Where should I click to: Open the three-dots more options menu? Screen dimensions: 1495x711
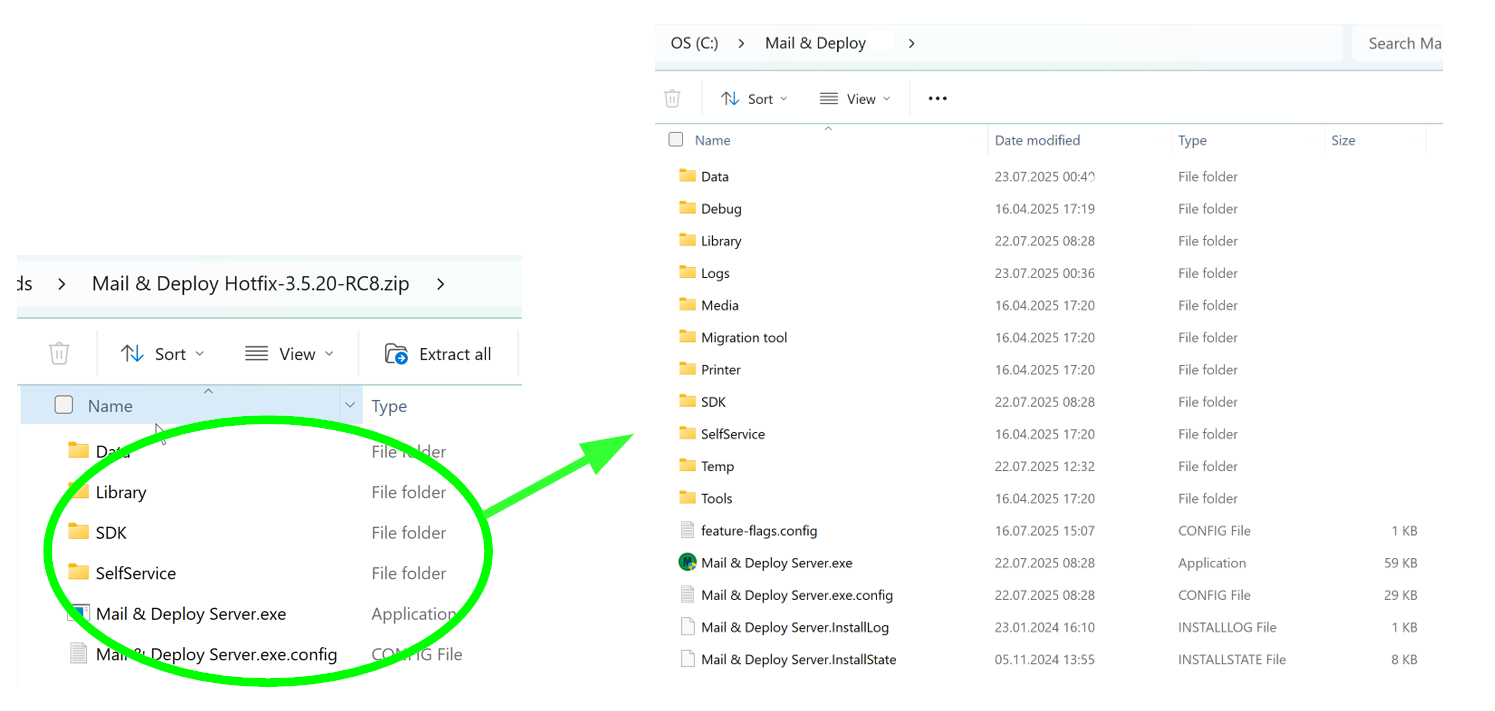coord(937,98)
